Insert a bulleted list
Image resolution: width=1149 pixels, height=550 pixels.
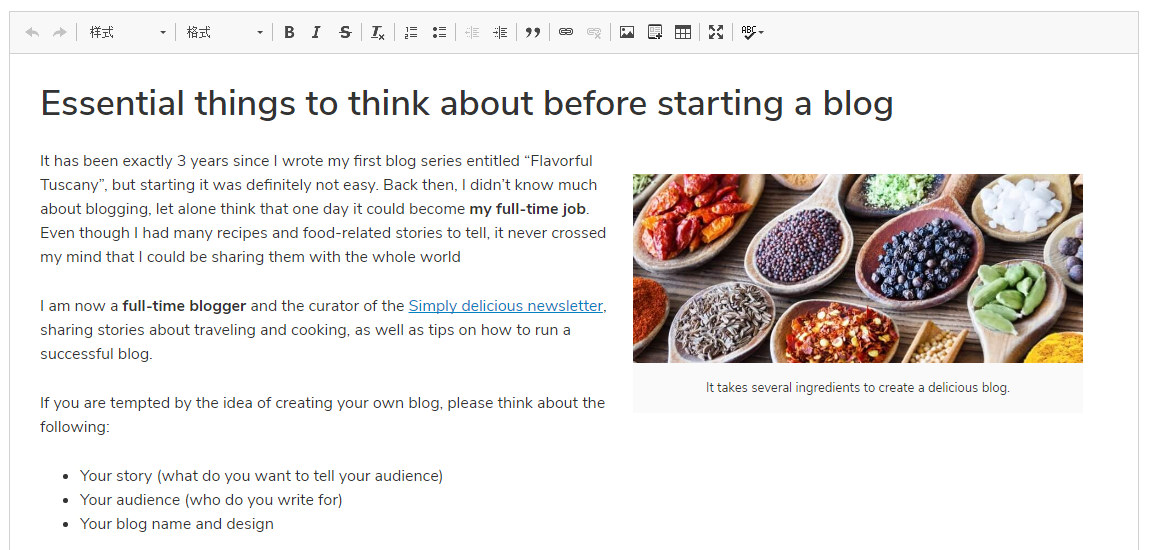point(439,32)
